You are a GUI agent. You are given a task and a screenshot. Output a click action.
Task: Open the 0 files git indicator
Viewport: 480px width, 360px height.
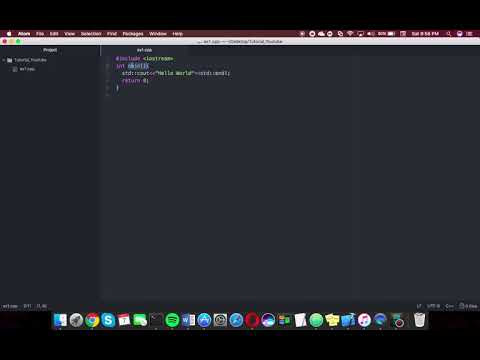(468, 306)
